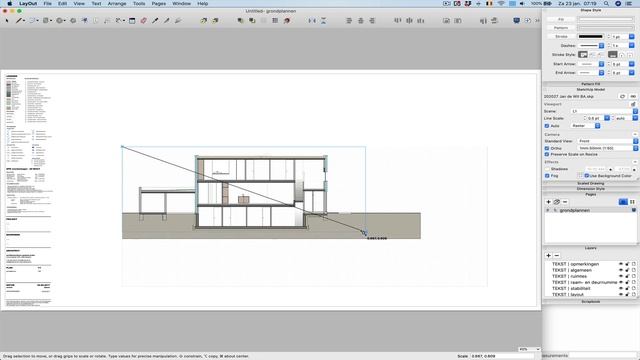Delete layer with the Layers minus button
The height and width of the screenshot is (360, 640).
pos(557,256)
